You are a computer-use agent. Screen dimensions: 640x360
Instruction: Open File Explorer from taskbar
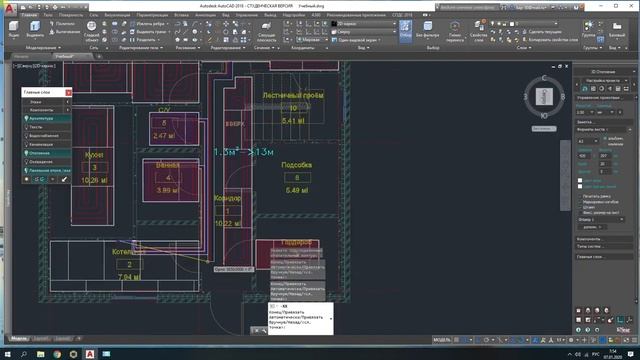[x=40, y=354]
